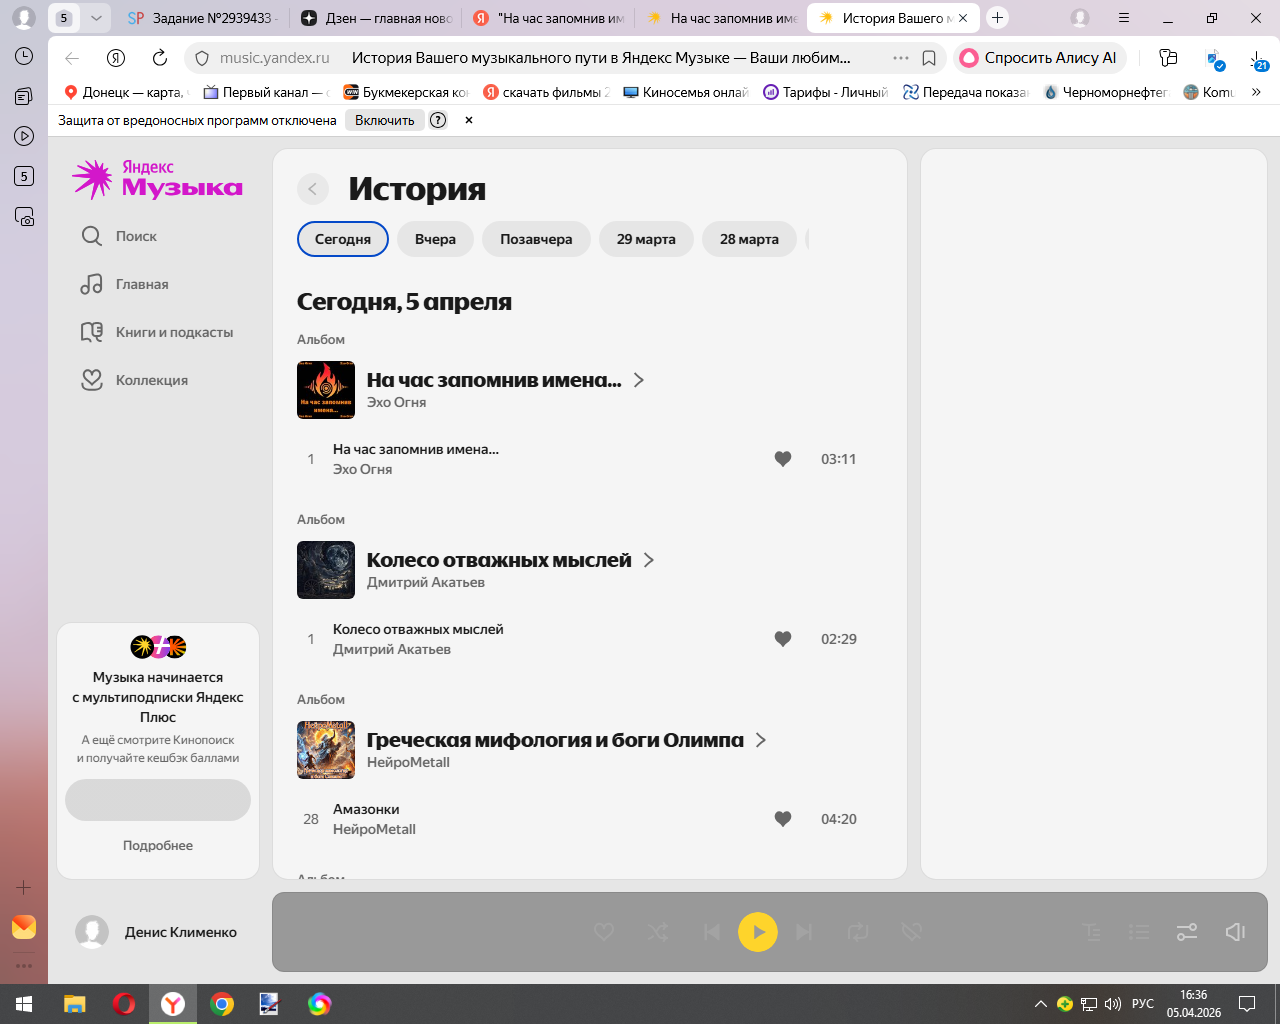Toggle repeat mode in the player

pos(858,932)
